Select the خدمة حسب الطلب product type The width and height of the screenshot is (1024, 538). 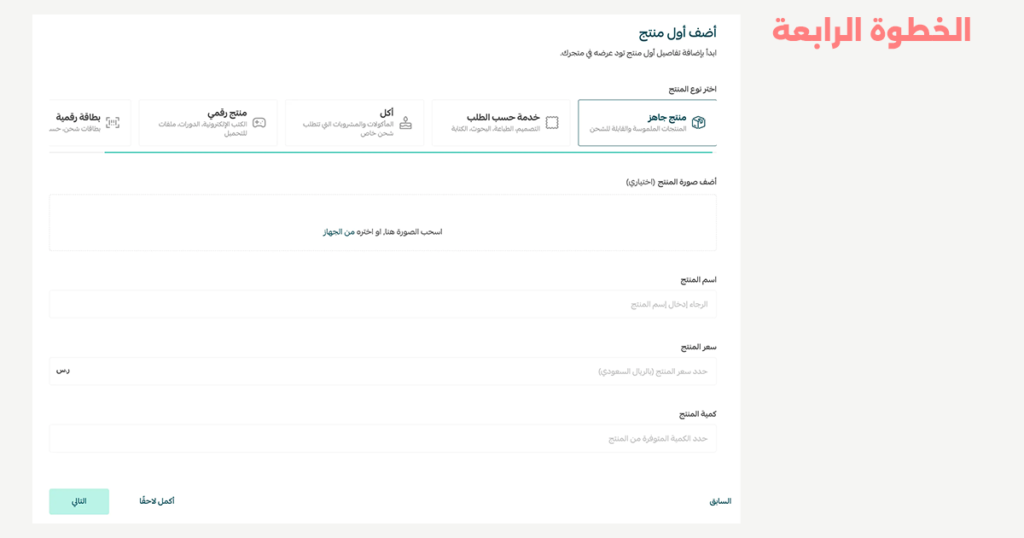[501, 123]
